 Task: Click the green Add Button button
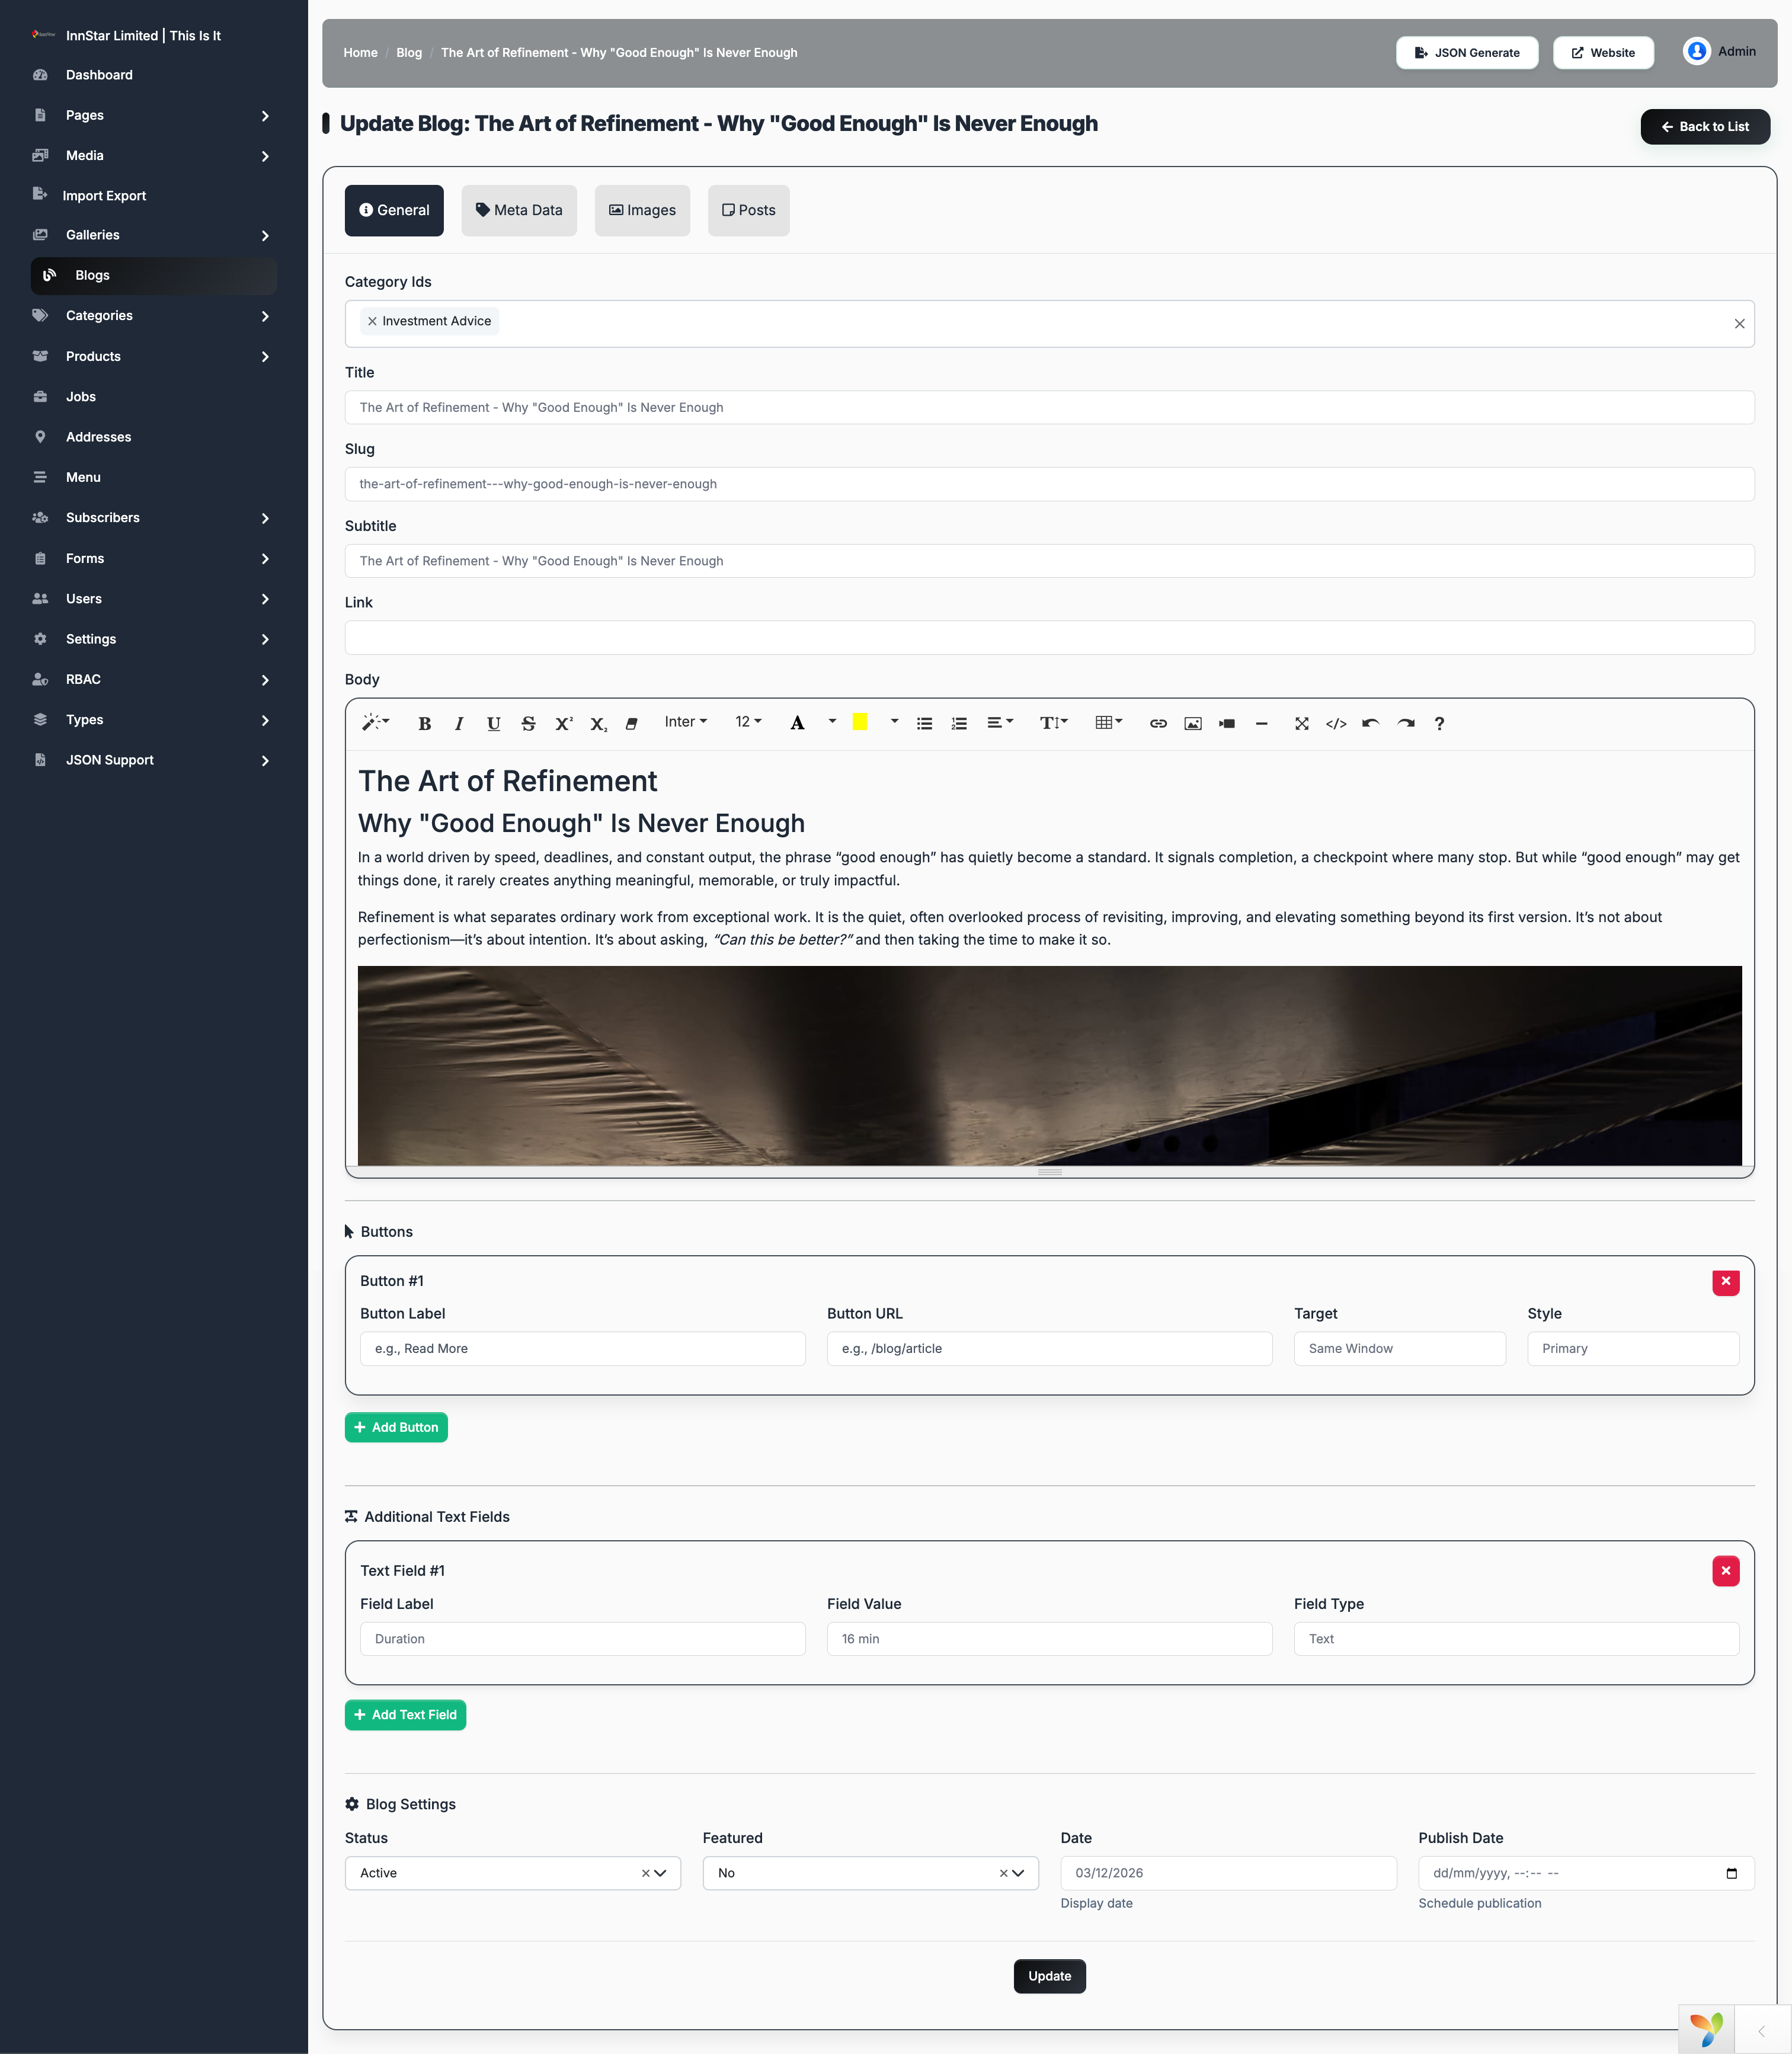396,1427
